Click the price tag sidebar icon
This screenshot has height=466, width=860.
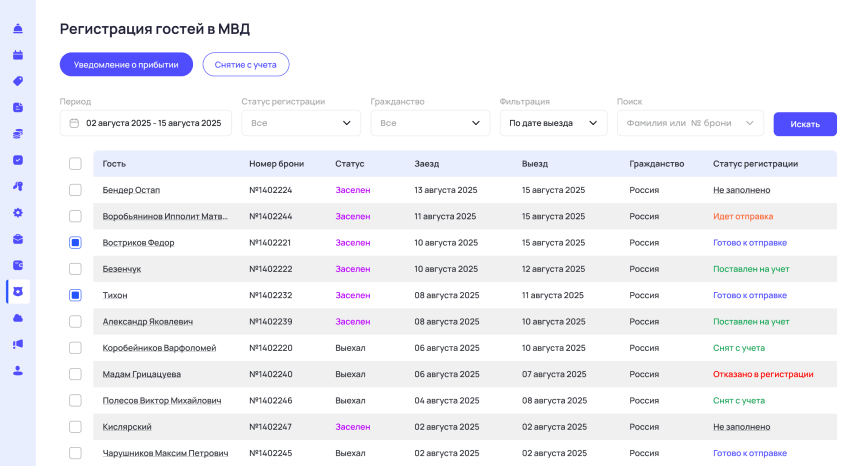pos(18,81)
